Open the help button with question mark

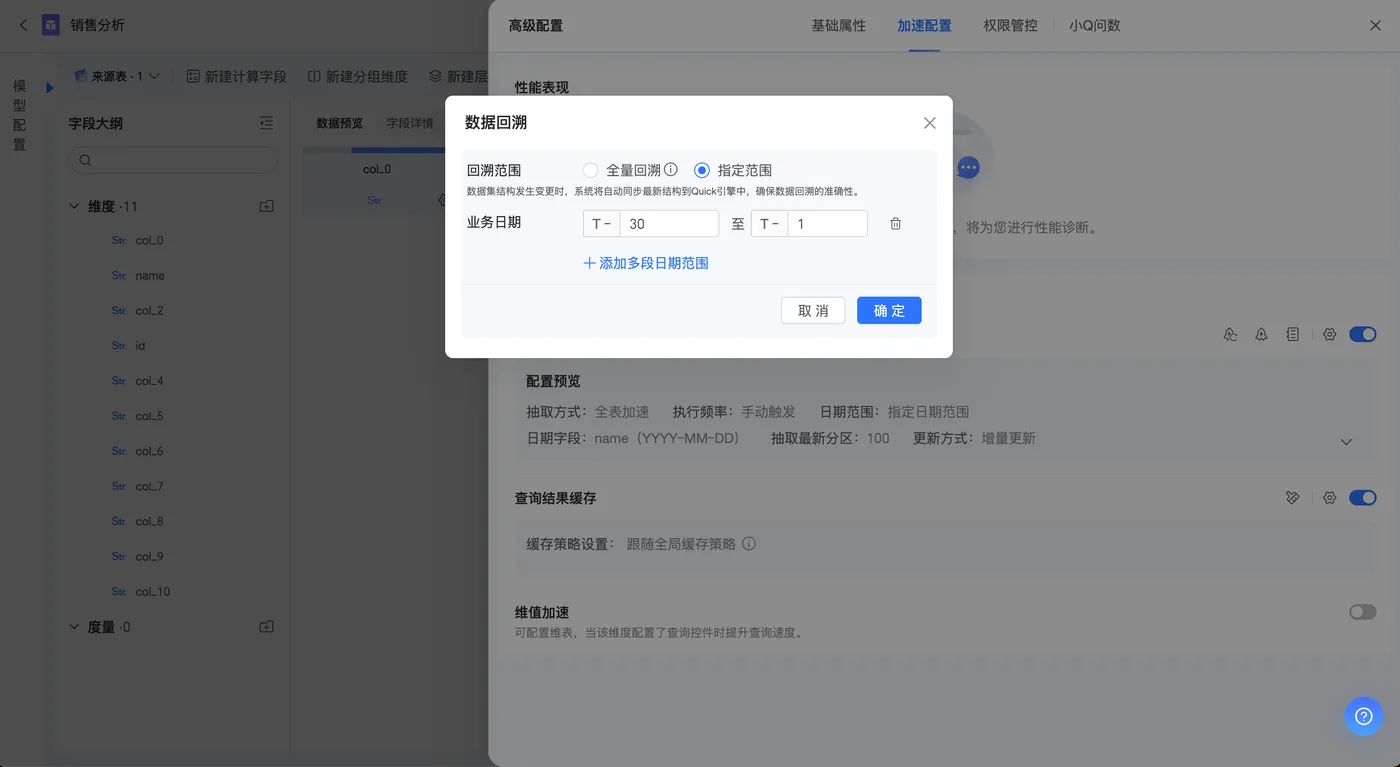(x=1363, y=716)
